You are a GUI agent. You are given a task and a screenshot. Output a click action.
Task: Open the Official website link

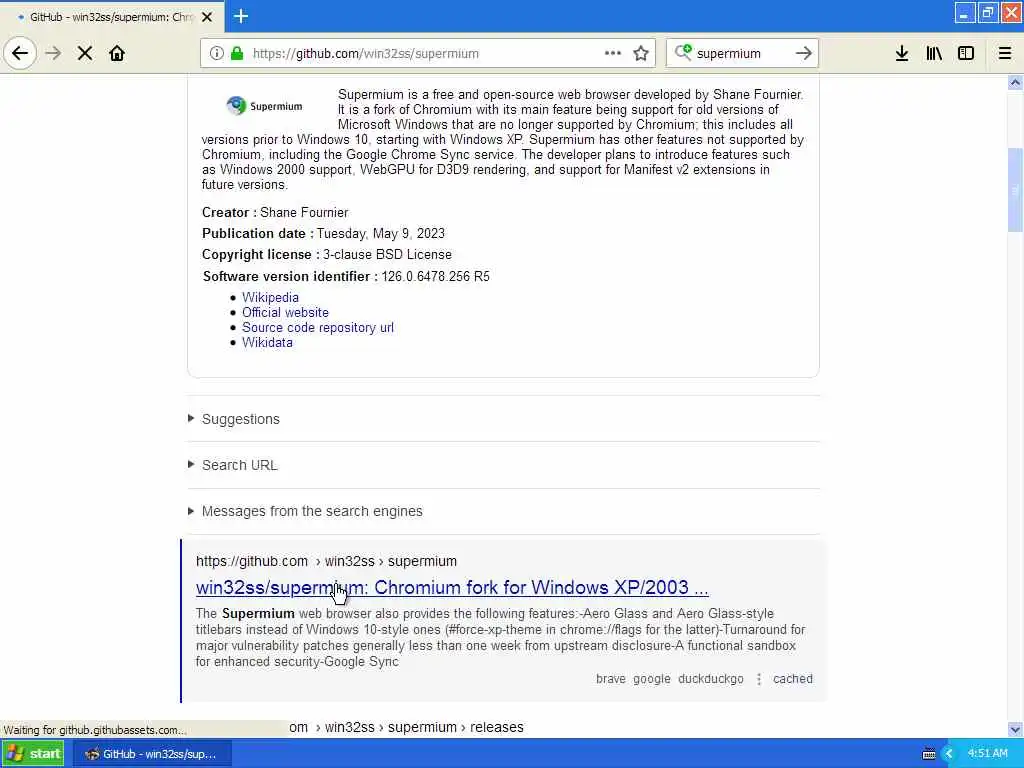pos(285,312)
